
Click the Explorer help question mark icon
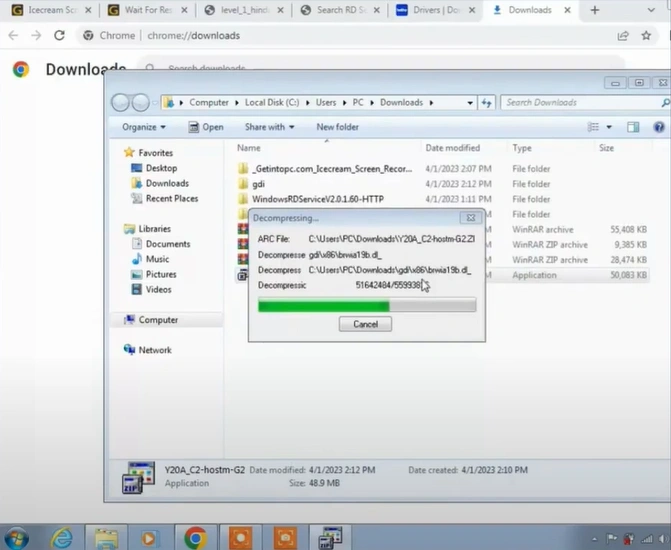659,127
